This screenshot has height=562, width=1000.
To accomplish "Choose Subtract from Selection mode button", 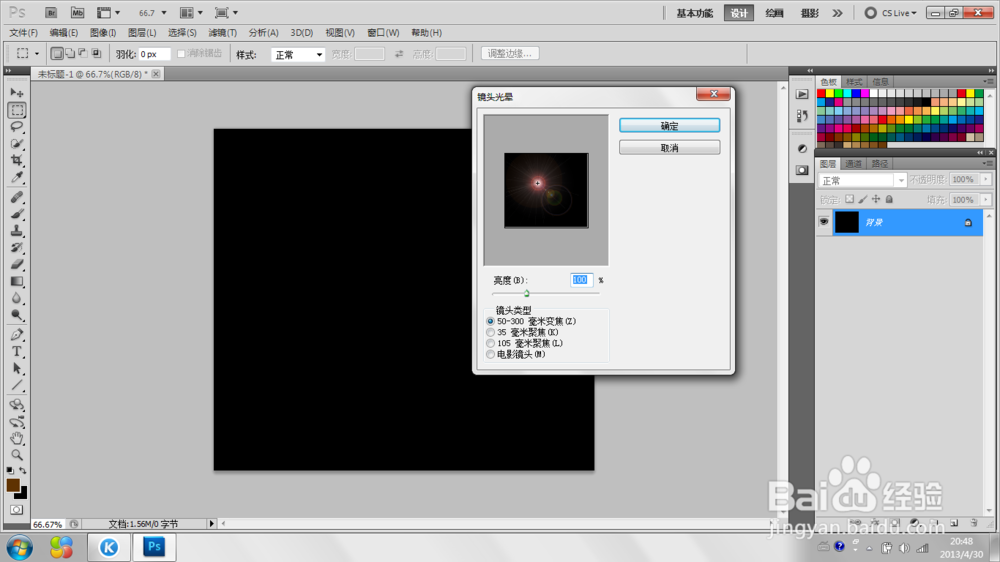I will pyautogui.click(x=83, y=54).
